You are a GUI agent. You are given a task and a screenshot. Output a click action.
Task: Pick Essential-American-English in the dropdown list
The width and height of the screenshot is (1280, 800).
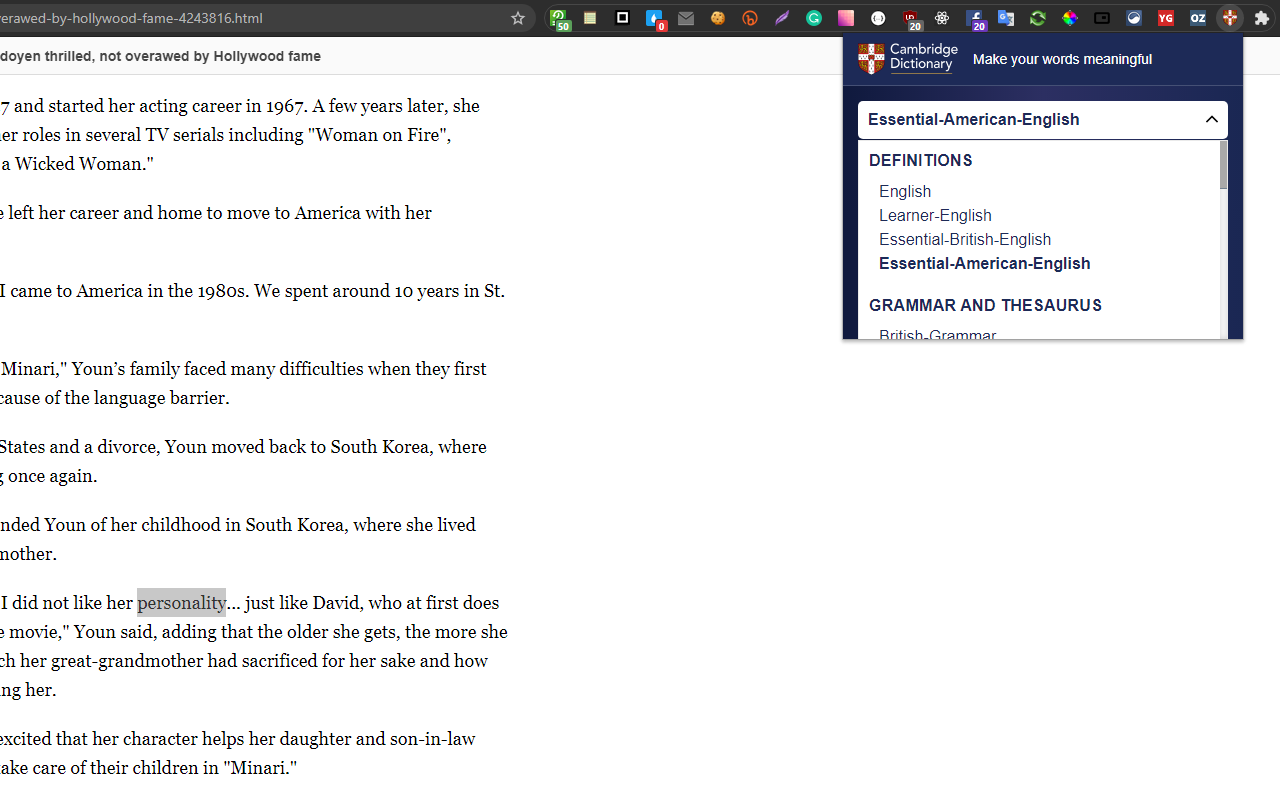(x=984, y=263)
